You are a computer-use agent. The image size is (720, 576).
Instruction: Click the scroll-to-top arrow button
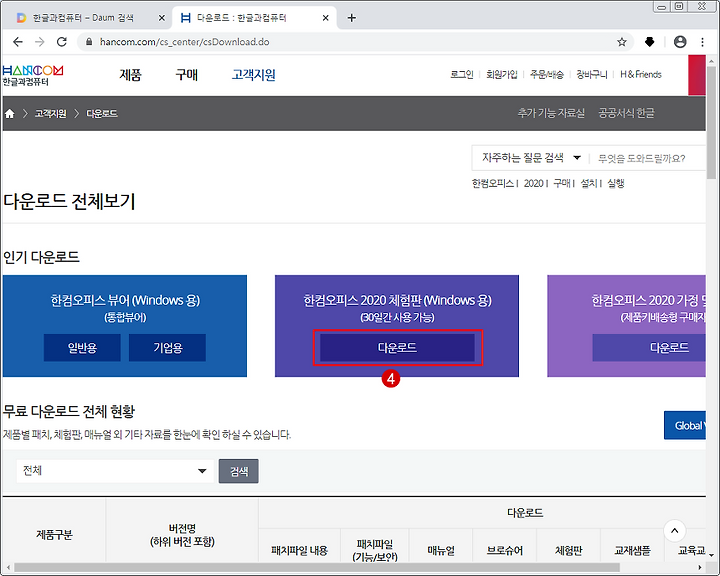(675, 531)
